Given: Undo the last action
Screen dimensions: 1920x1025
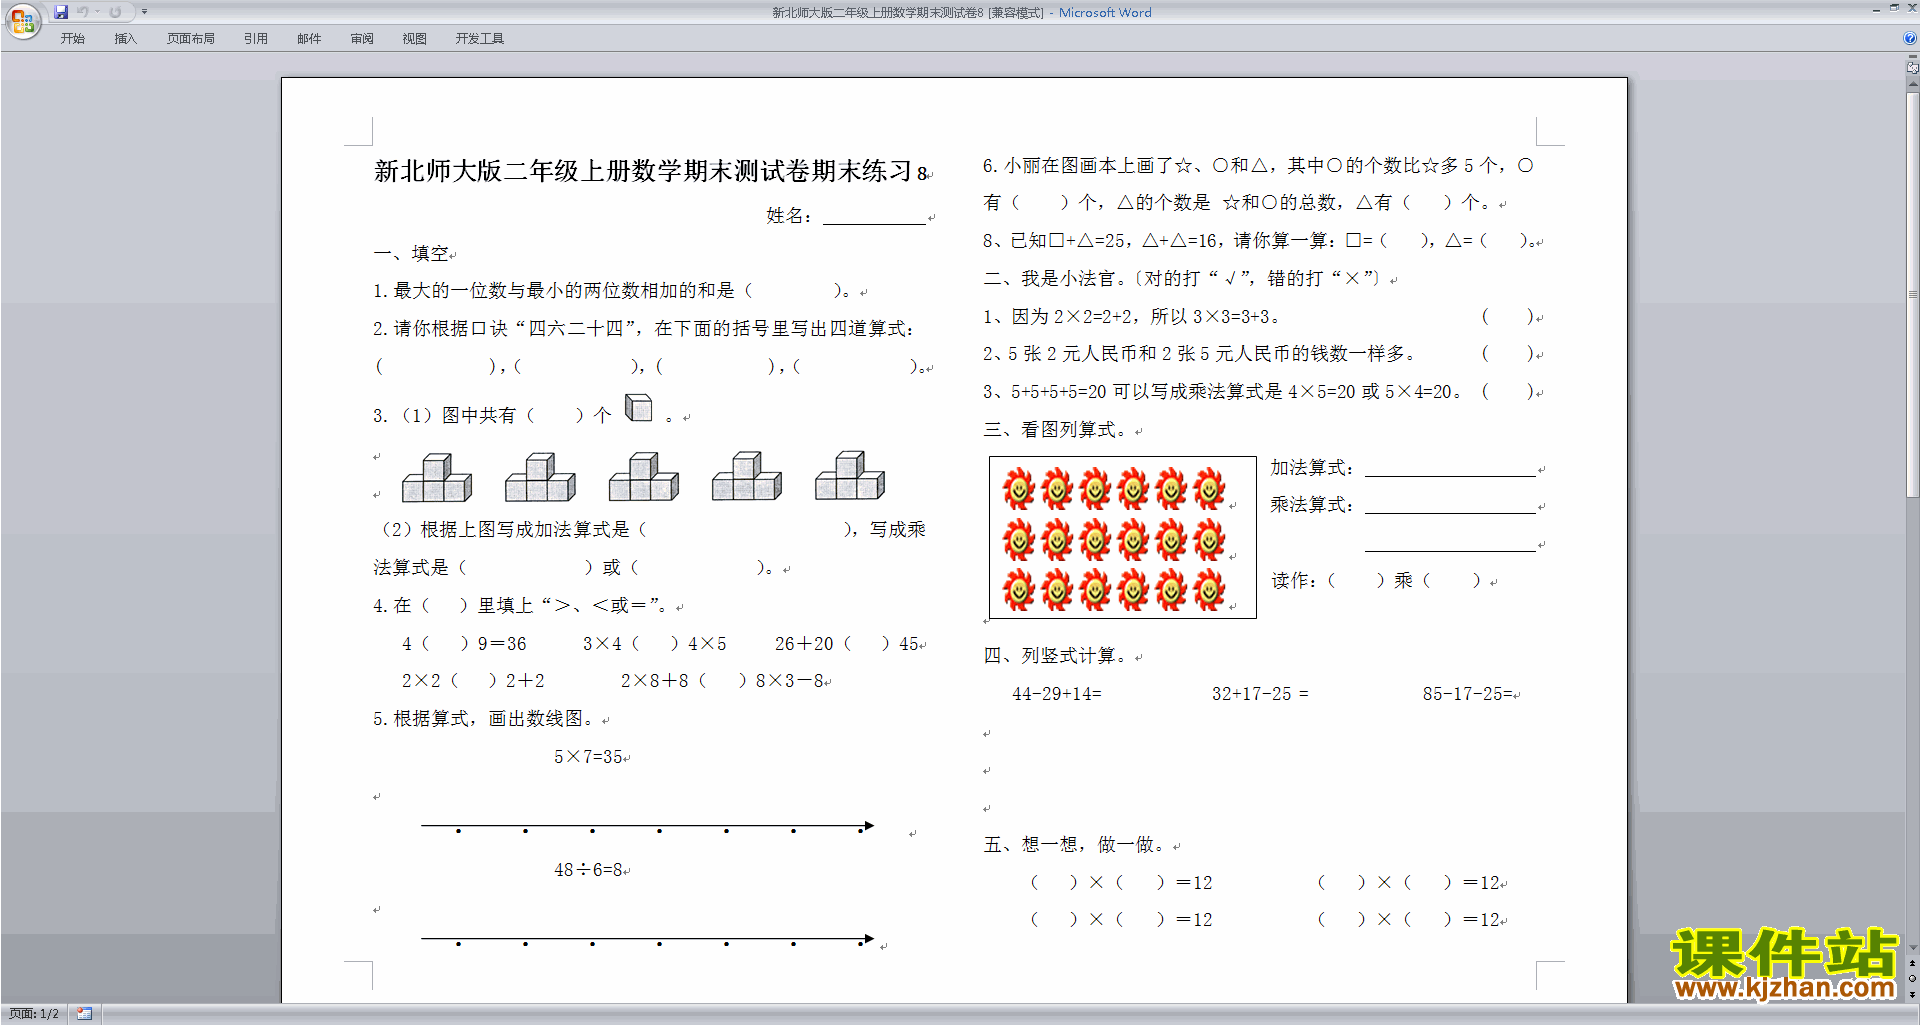Looking at the screenshot, I should click(83, 12).
